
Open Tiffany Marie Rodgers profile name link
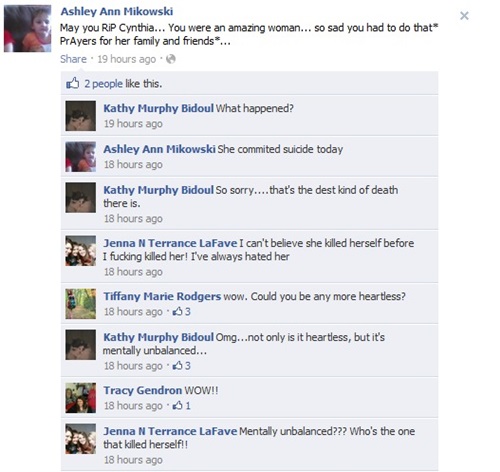pos(162,296)
